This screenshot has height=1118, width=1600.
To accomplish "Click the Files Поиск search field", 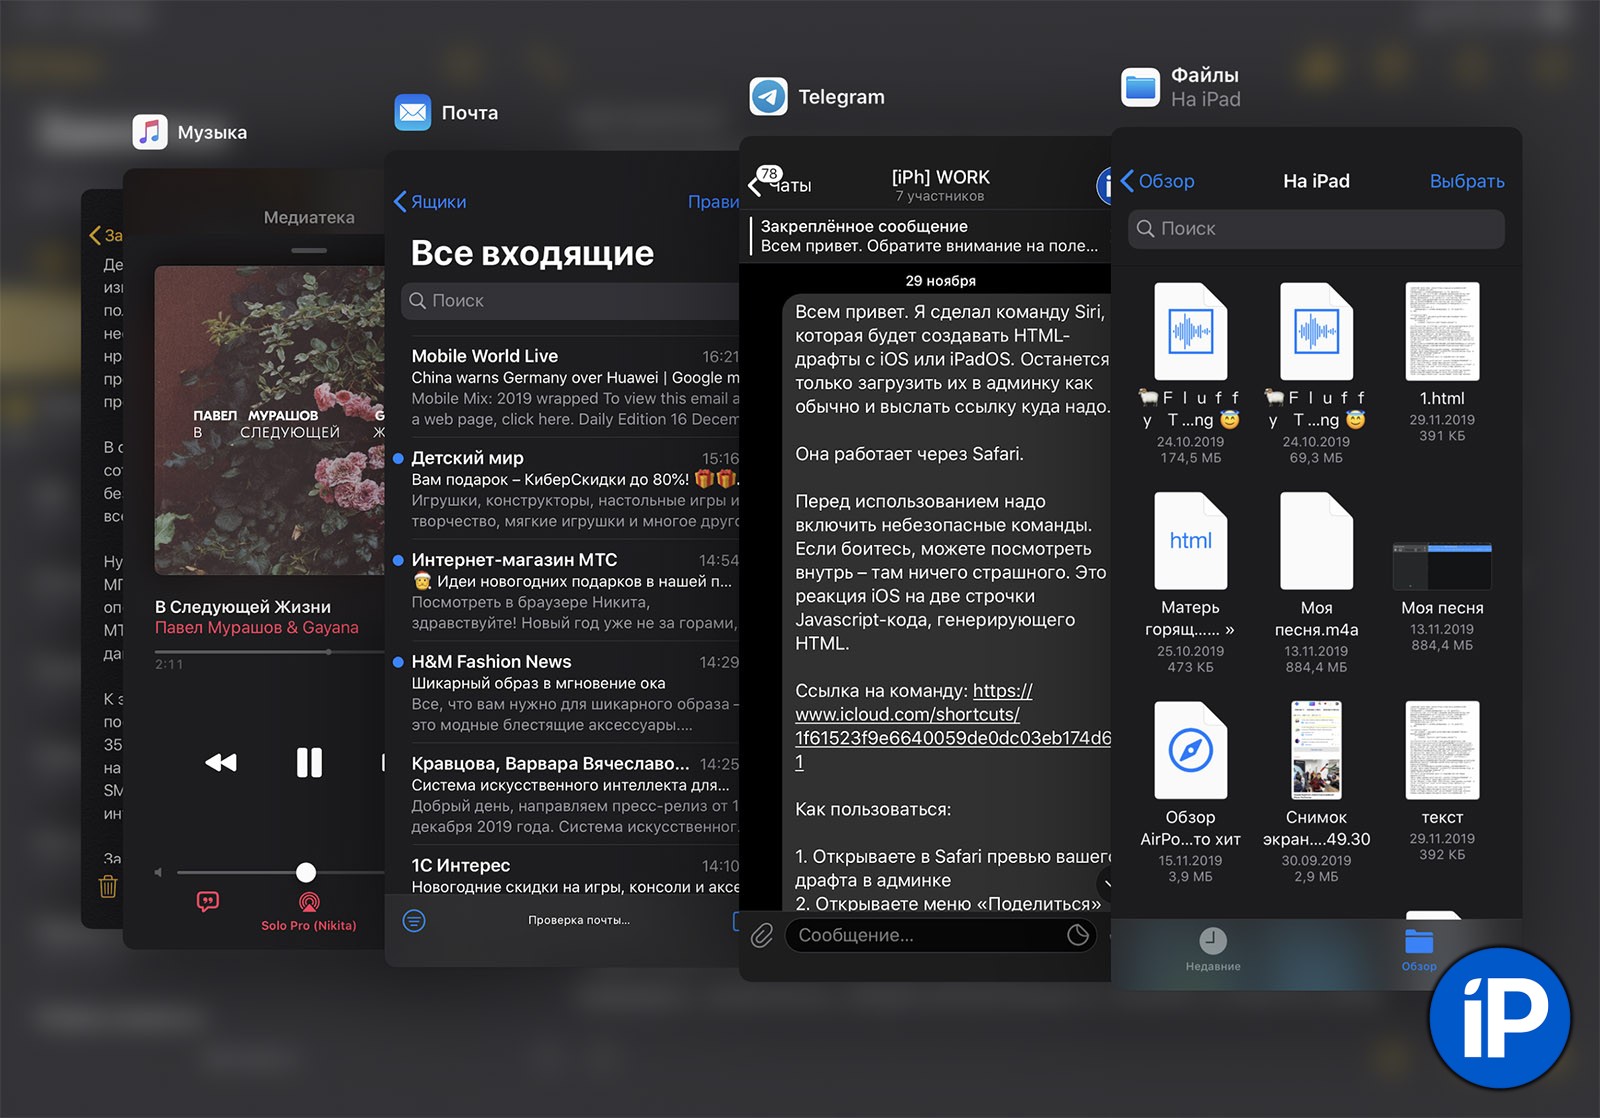I will pyautogui.click(x=1316, y=229).
